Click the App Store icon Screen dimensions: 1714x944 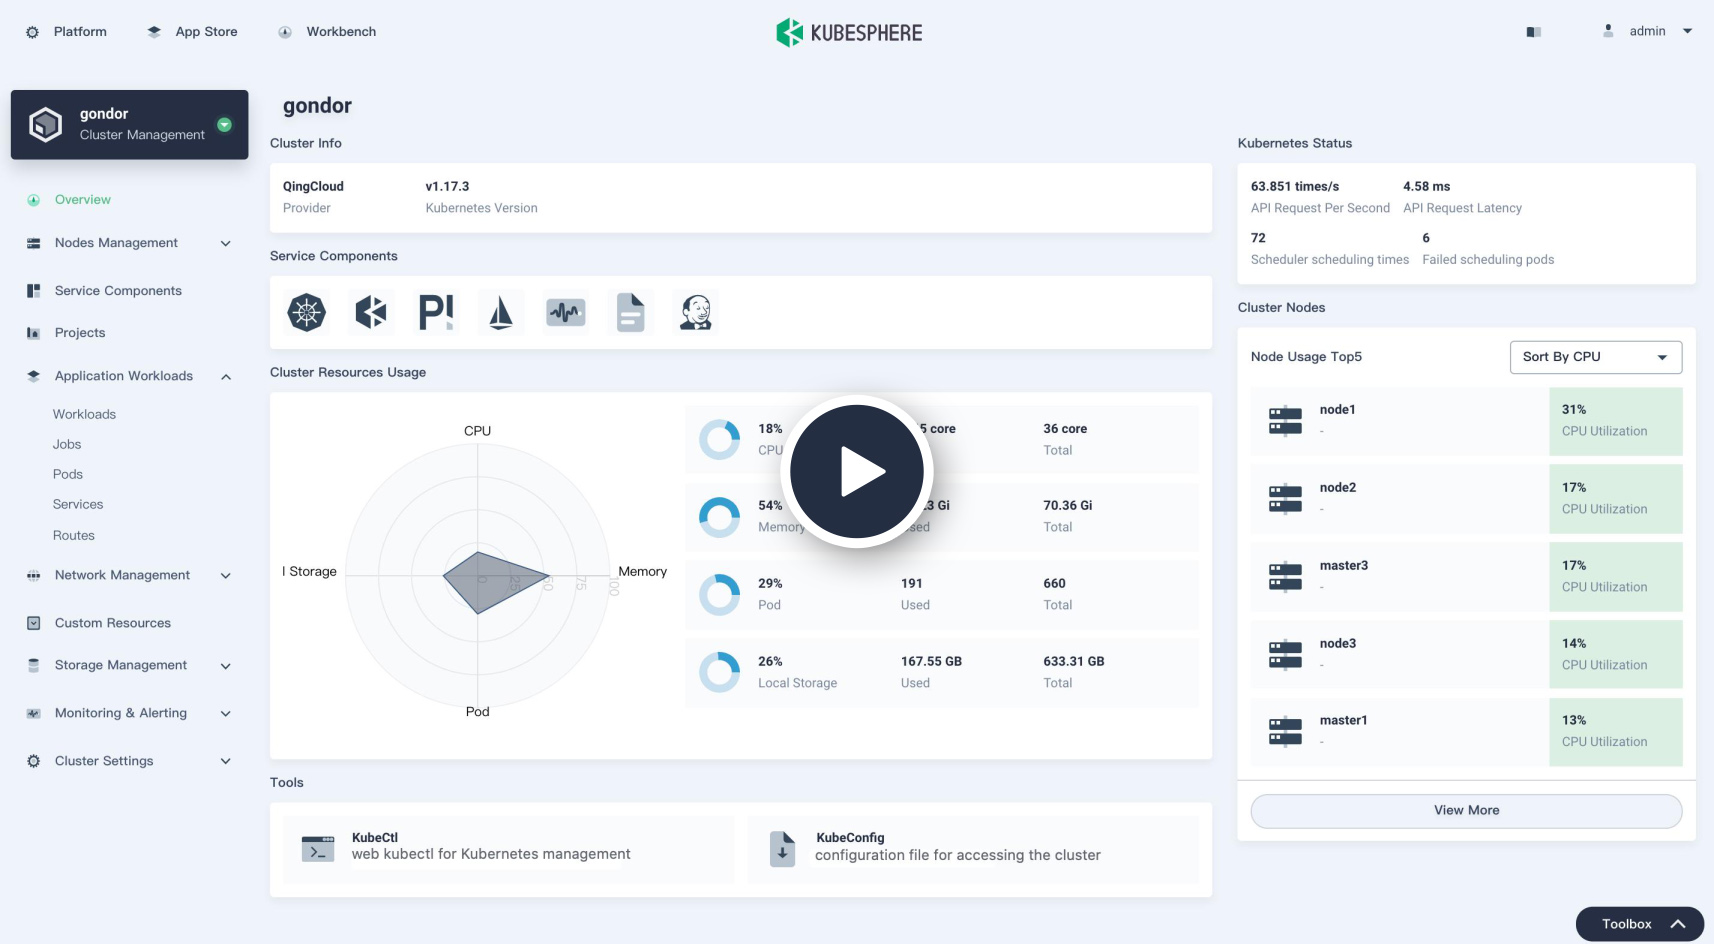[154, 32]
